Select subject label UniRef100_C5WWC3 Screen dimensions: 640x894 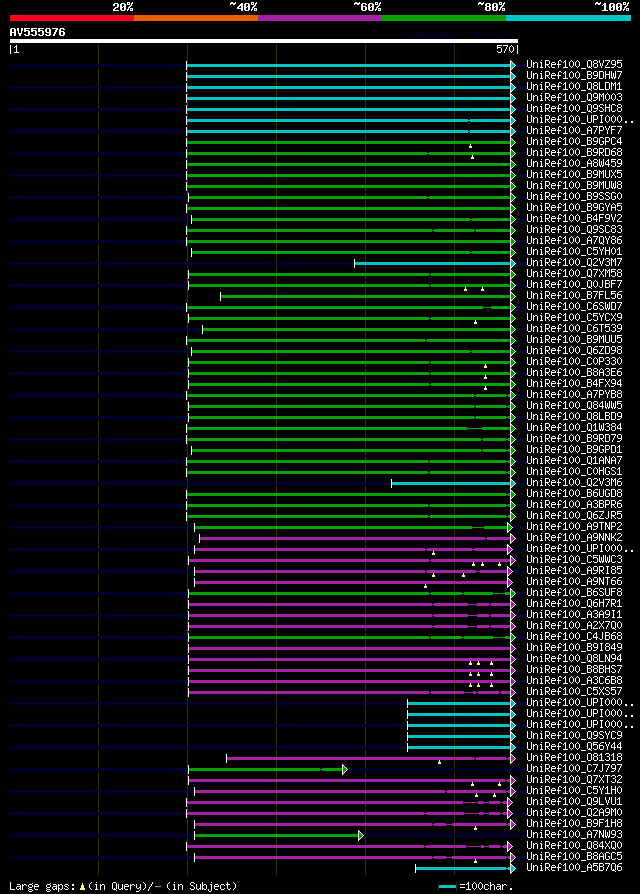pos(574,560)
